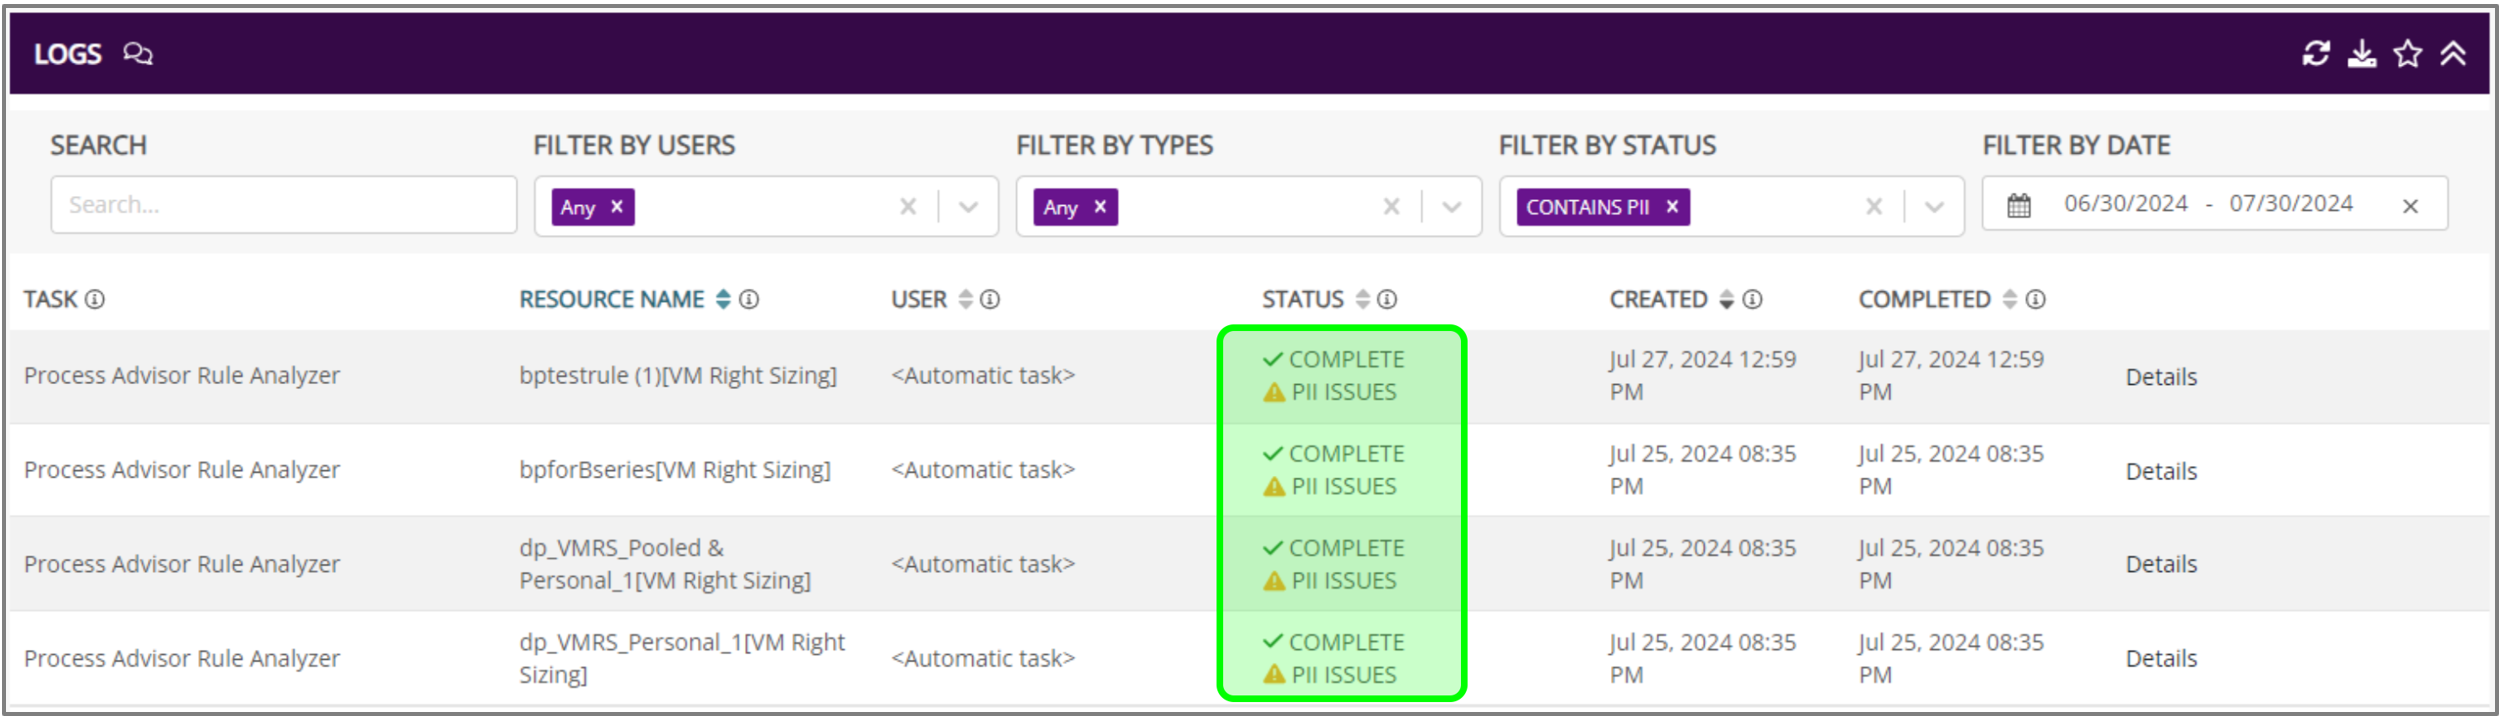The image size is (2499, 717).
Task: Collapse the Logs panel with the double chevron
Action: click(x=2453, y=54)
